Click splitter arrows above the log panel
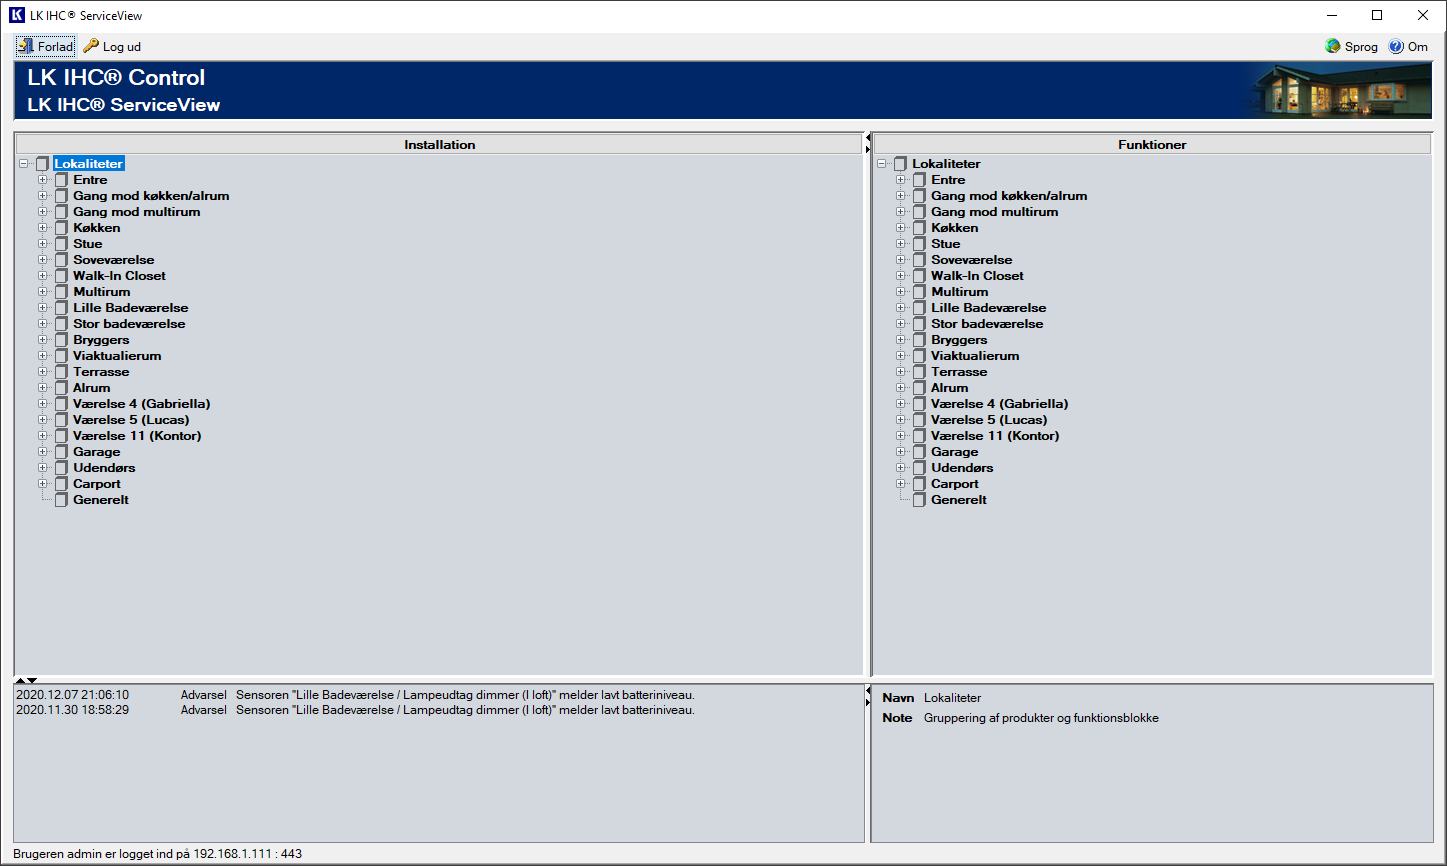 tap(26, 680)
